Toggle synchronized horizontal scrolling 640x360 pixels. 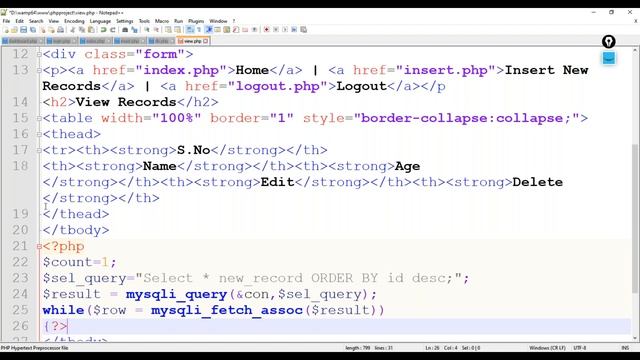coord(178,30)
